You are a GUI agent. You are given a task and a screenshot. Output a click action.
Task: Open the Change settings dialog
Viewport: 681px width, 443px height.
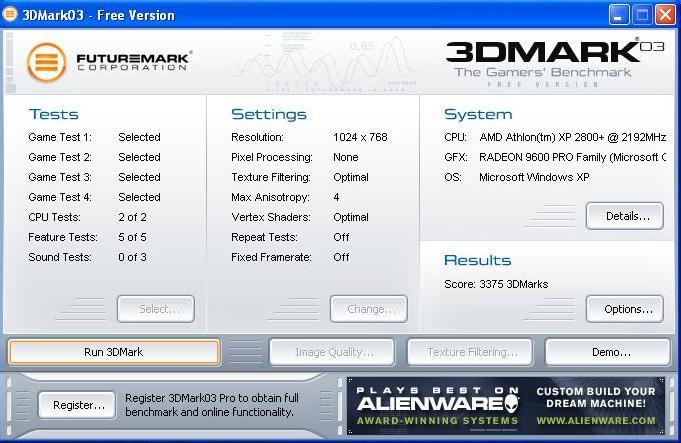[x=369, y=309]
